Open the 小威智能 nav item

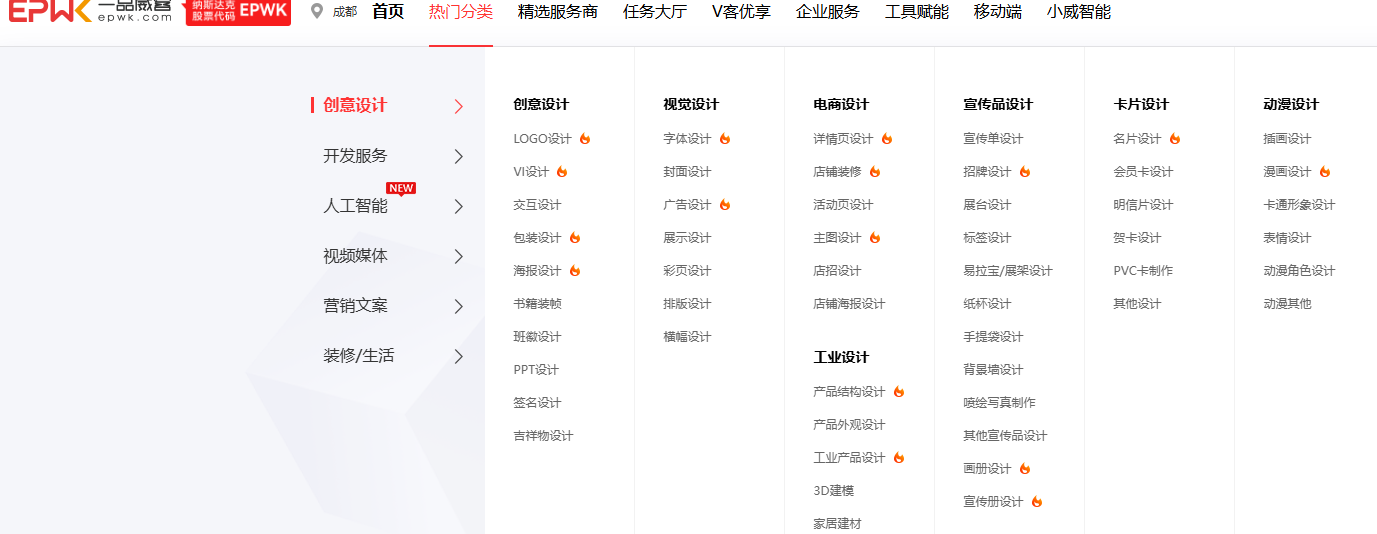1079,12
